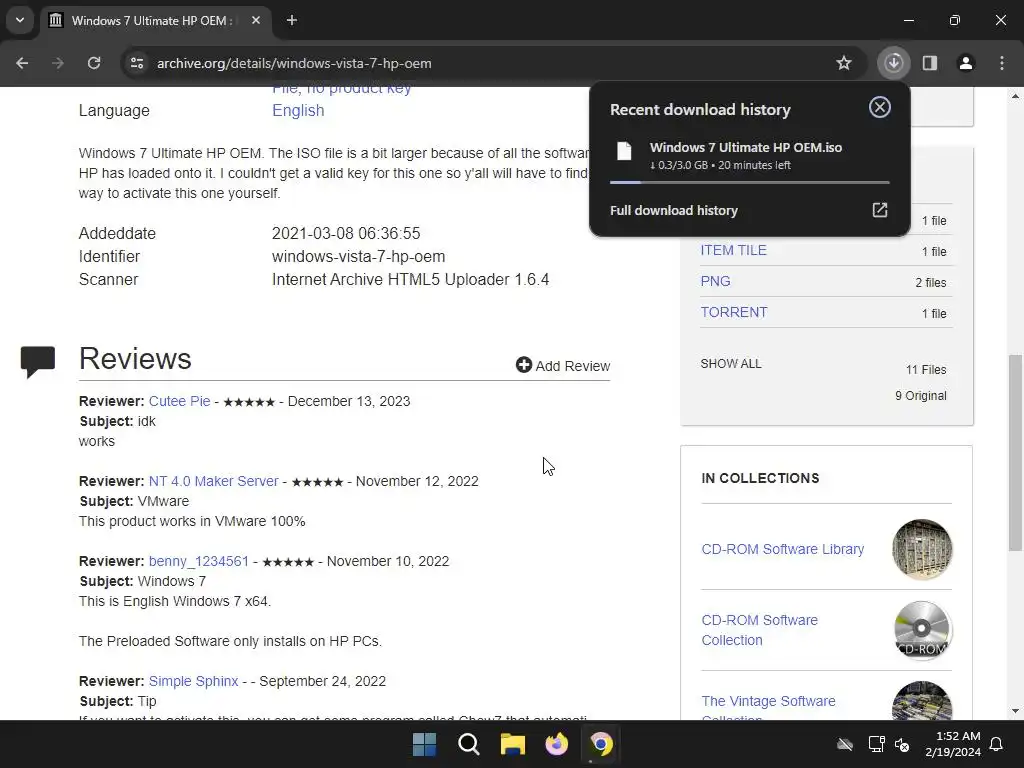Toggle the downloads toolbar icon
Image resolution: width=1024 pixels, height=768 pixels.
pyautogui.click(x=893, y=63)
